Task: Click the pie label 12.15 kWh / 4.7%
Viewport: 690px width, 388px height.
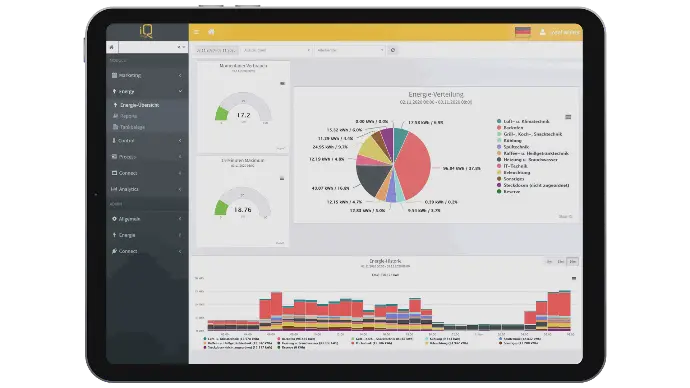Action: [344, 202]
